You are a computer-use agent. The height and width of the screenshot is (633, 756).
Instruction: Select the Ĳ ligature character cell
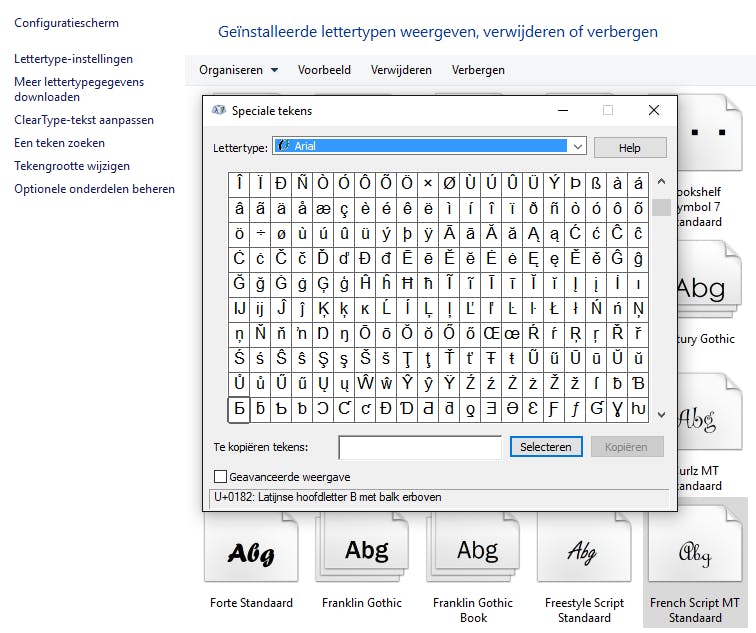click(239, 309)
